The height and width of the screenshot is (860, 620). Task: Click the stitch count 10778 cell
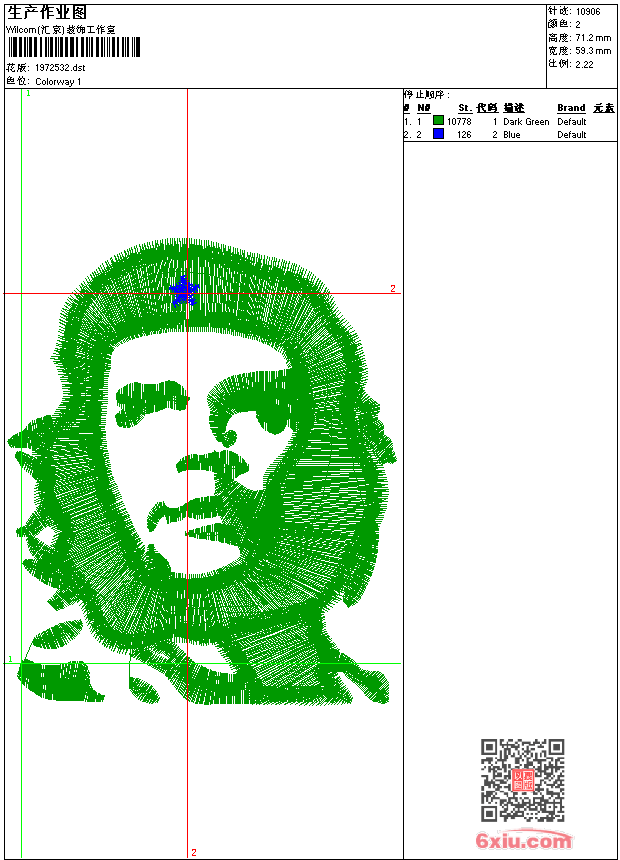[459, 122]
